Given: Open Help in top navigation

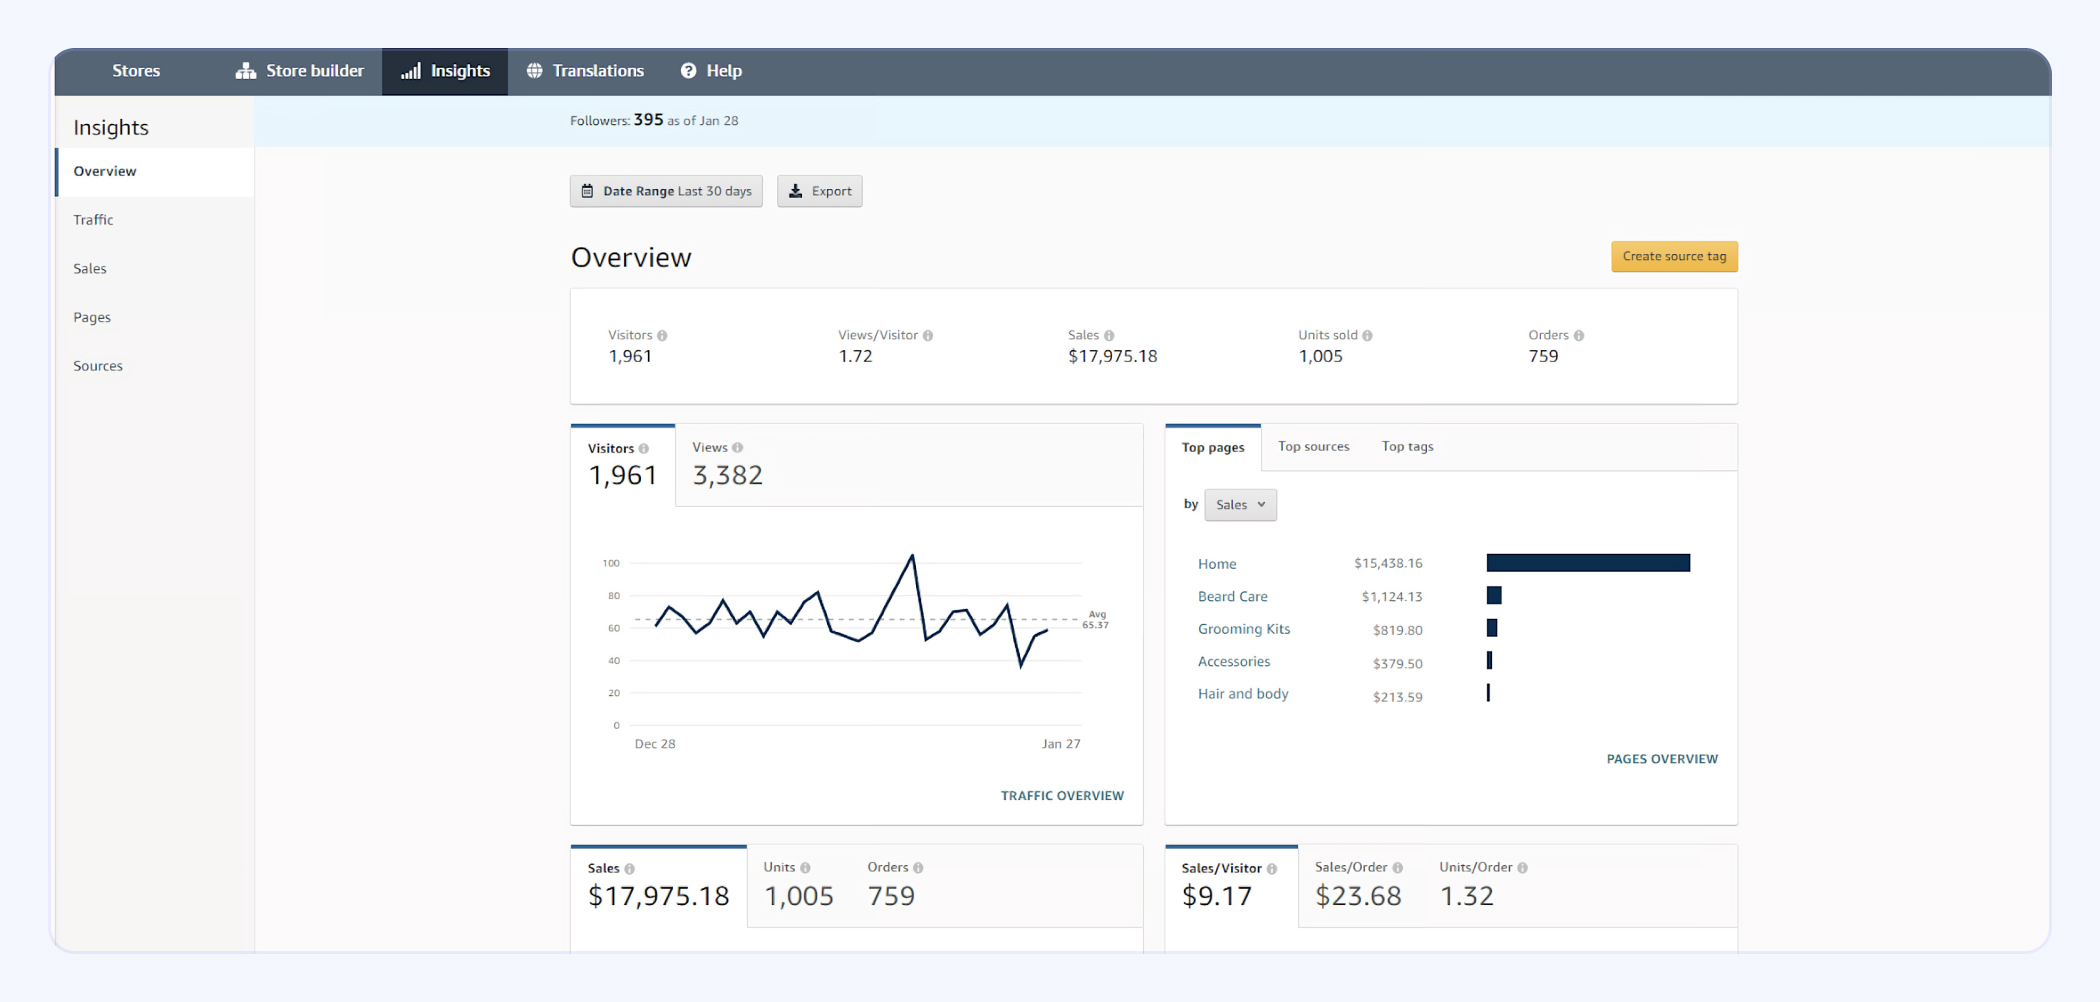Looking at the screenshot, I should pyautogui.click(x=712, y=71).
